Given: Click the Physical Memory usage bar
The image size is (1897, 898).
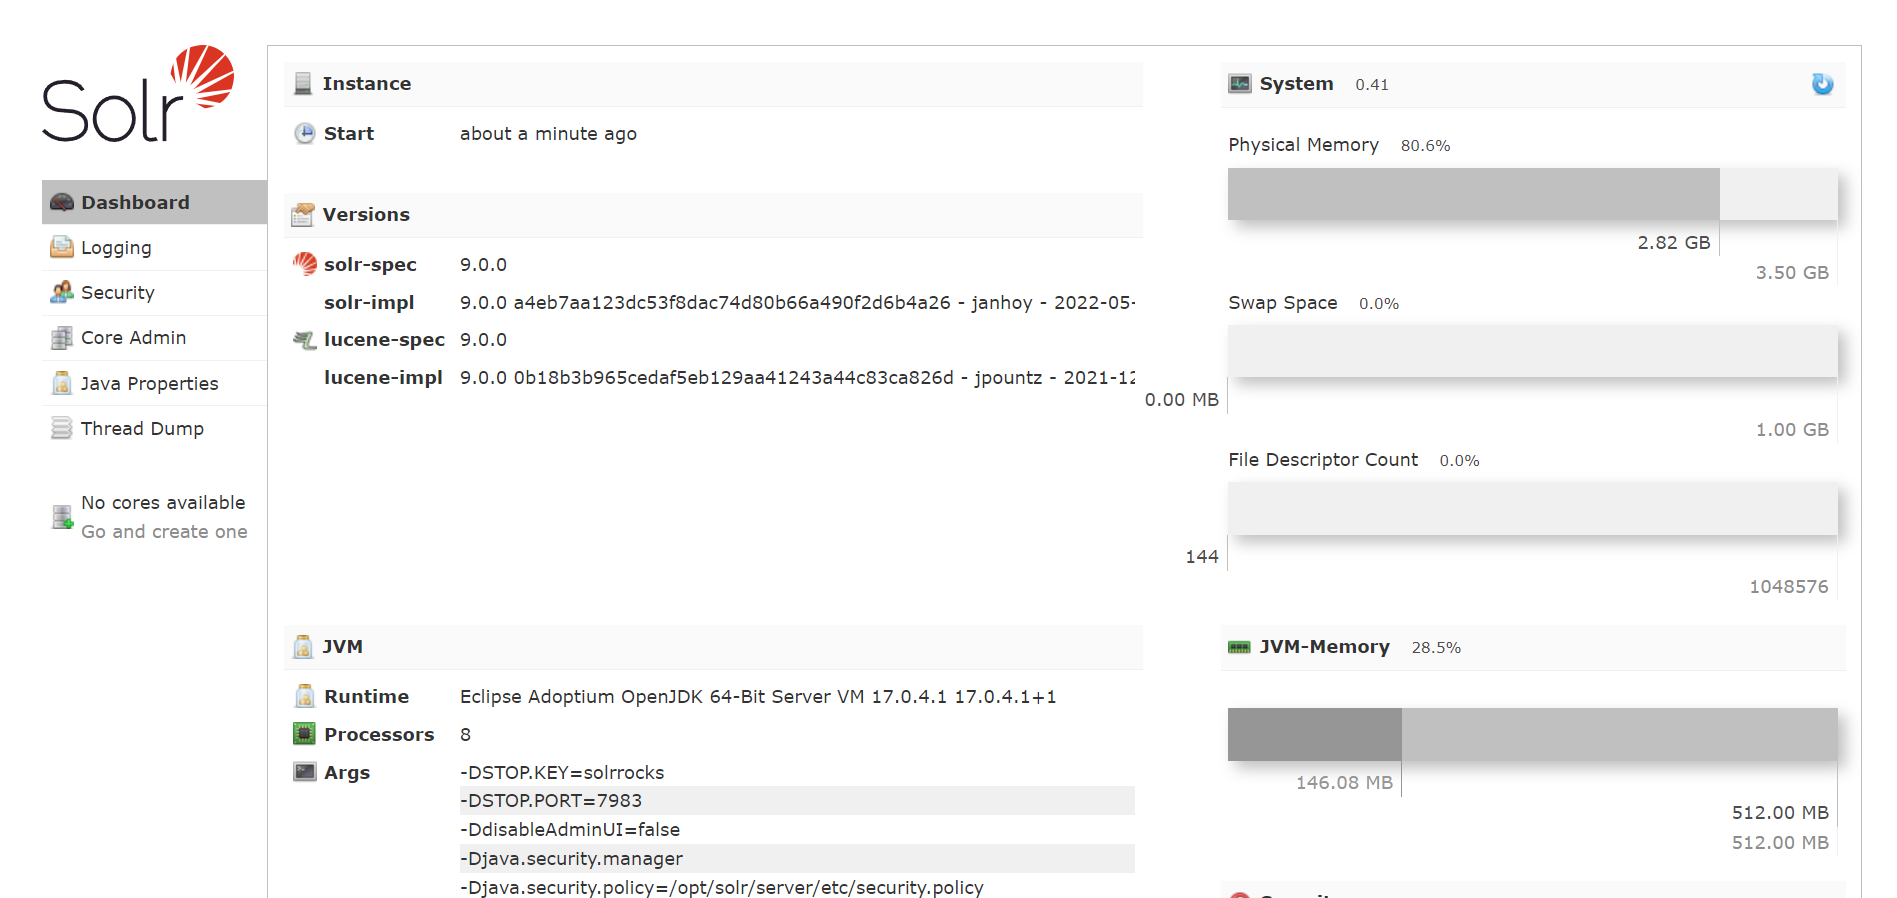Looking at the screenshot, I should (1533, 194).
